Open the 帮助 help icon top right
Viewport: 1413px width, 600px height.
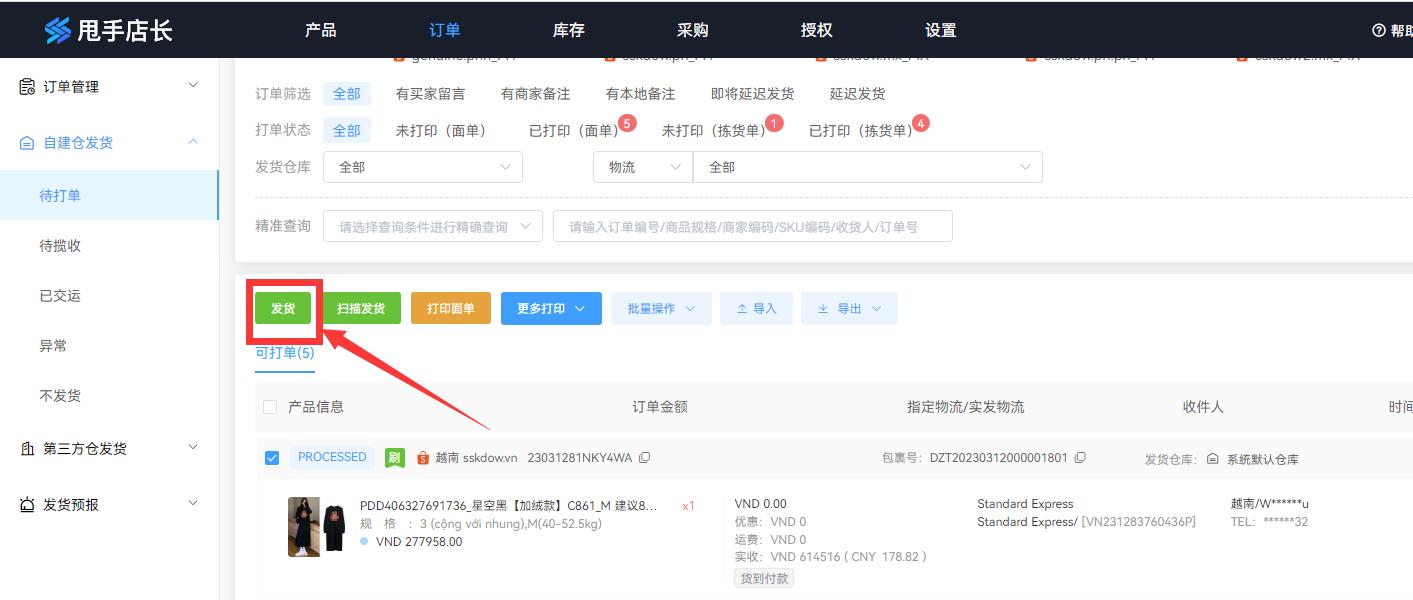coord(1378,29)
